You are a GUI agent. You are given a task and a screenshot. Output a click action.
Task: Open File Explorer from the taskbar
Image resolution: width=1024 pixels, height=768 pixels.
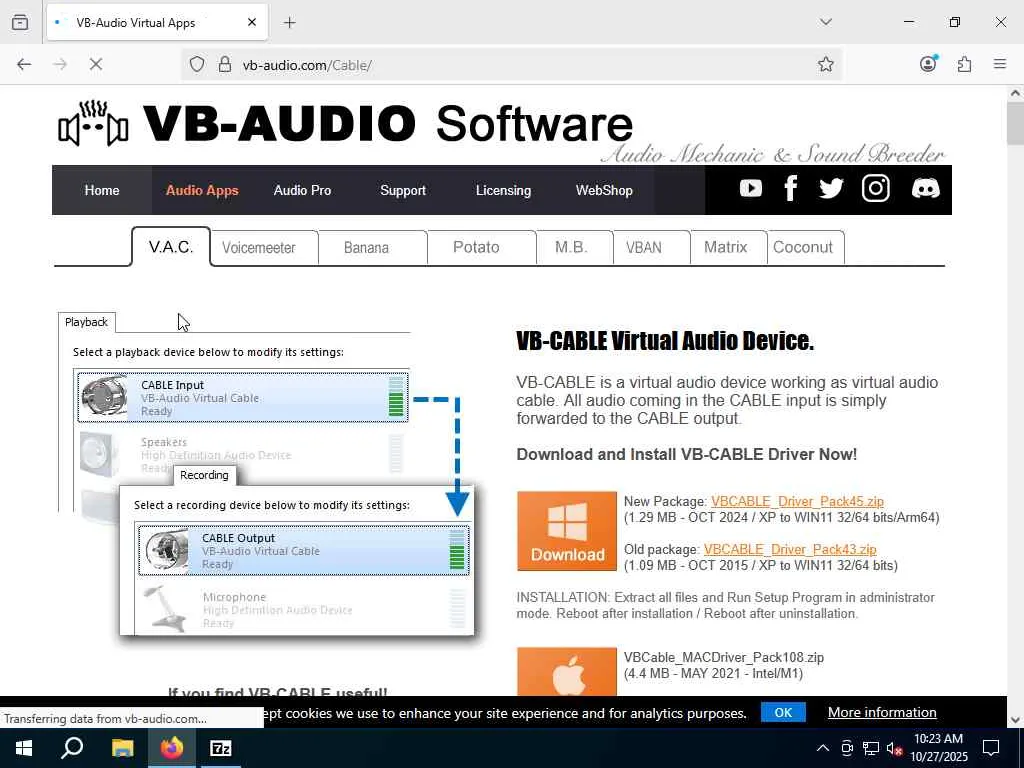[122, 748]
